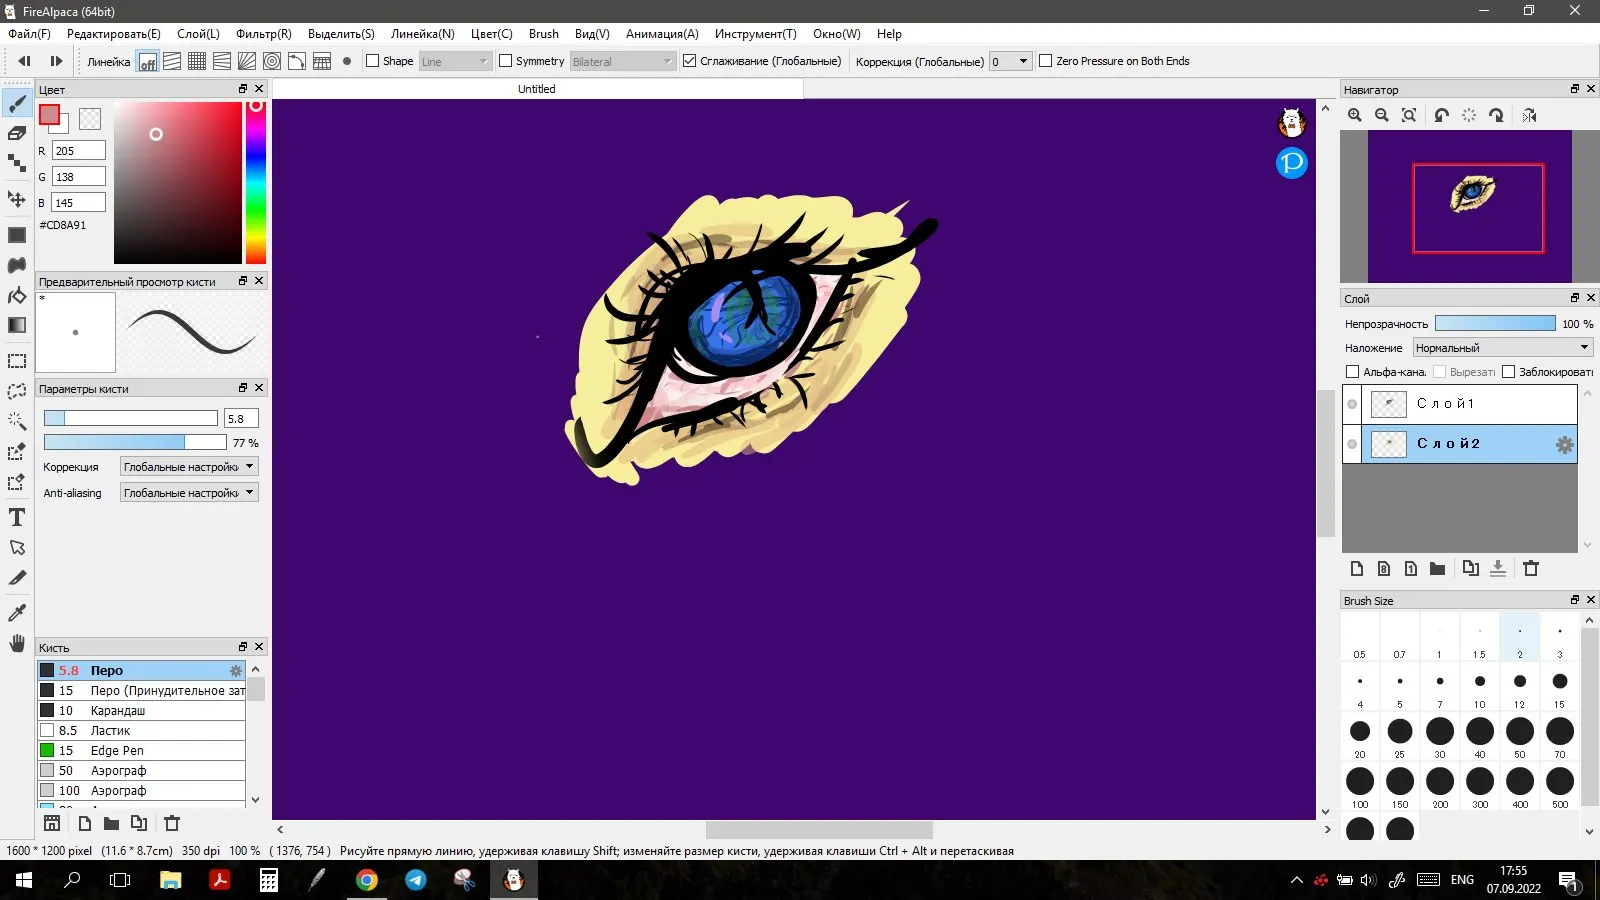Select the Move tool
This screenshot has height=900, width=1600.
point(17,199)
